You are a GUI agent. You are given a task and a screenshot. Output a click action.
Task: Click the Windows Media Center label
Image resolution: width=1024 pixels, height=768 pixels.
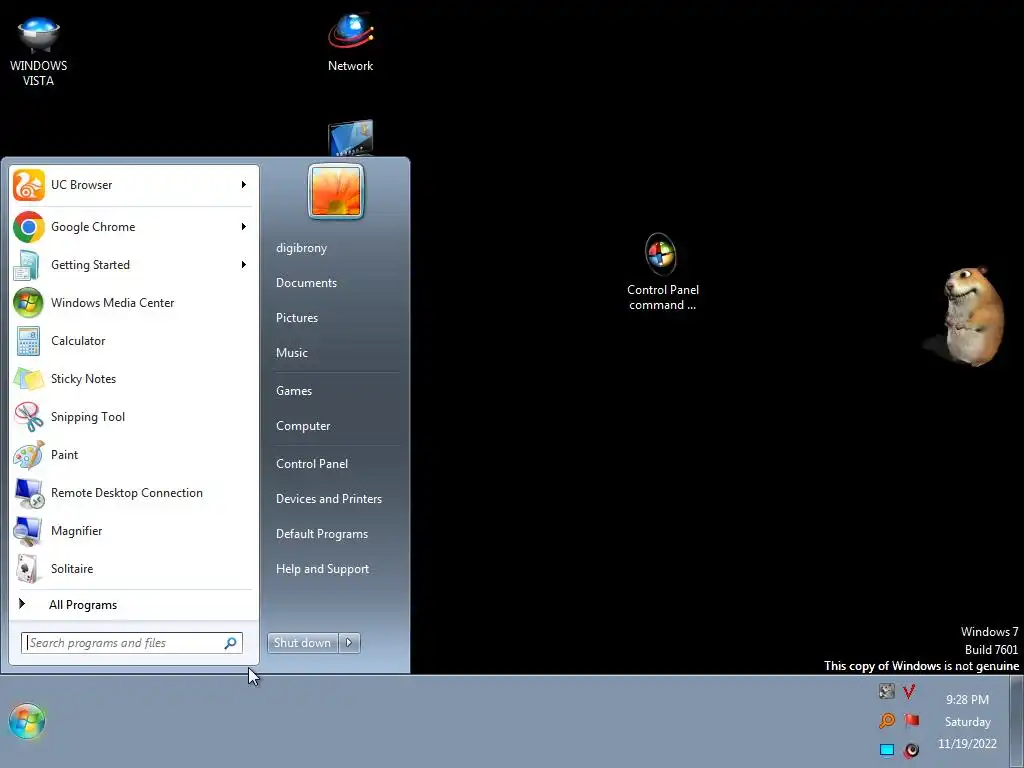tap(112, 303)
